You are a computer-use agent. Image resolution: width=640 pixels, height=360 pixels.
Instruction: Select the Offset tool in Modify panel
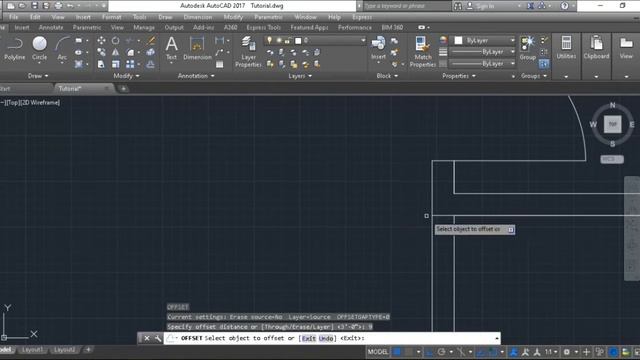tap(151, 64)
